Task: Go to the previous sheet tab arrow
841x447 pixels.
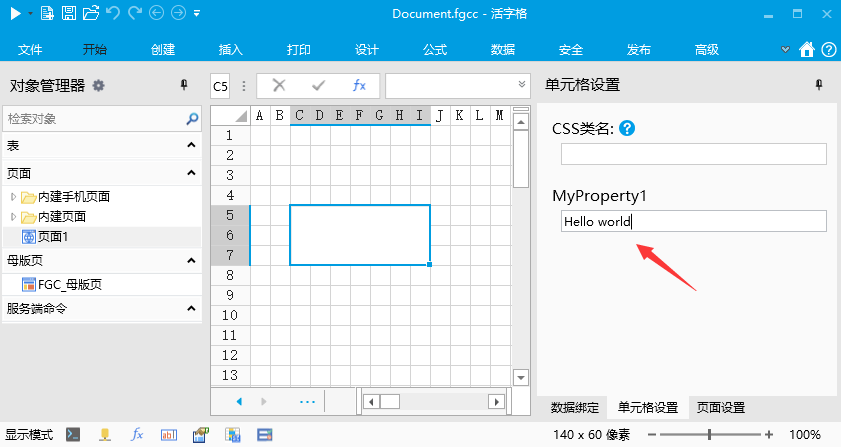Action: 239,401
